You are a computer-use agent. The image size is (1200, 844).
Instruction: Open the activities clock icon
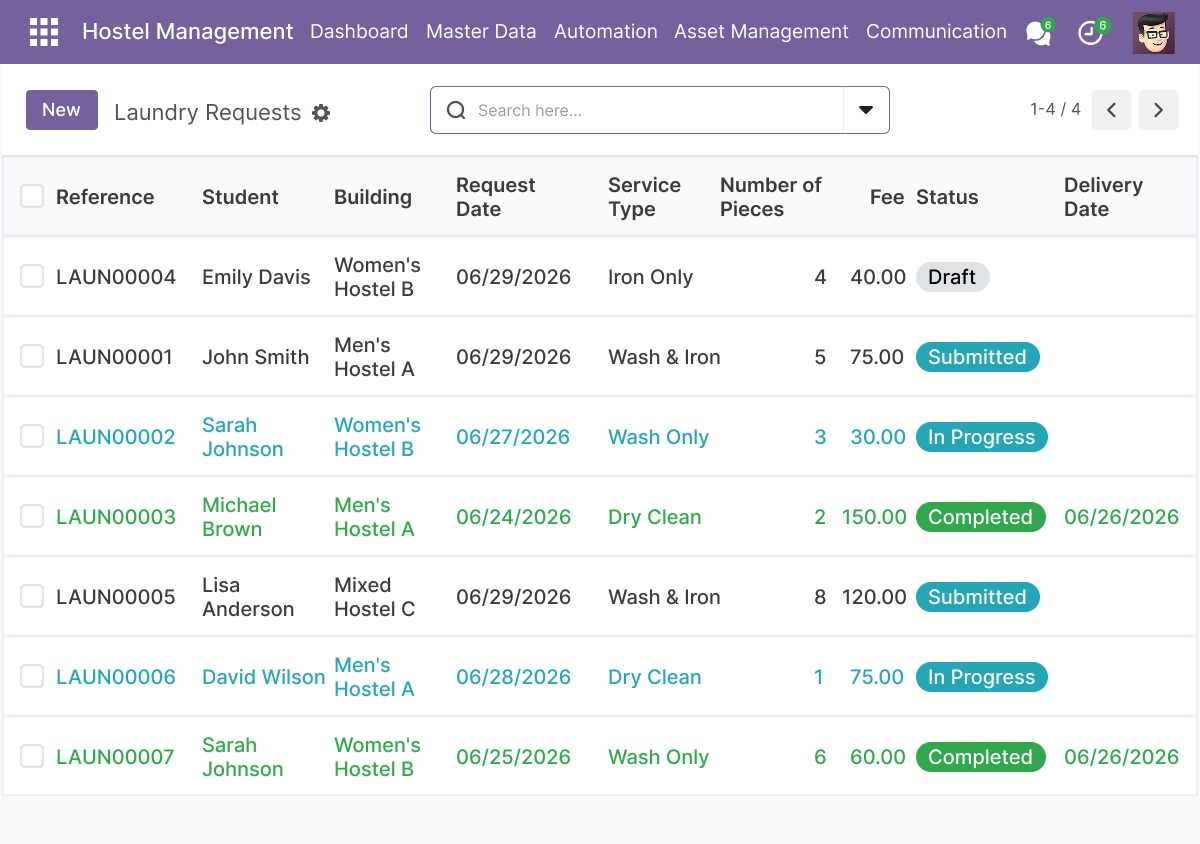tap(1091, 32)
